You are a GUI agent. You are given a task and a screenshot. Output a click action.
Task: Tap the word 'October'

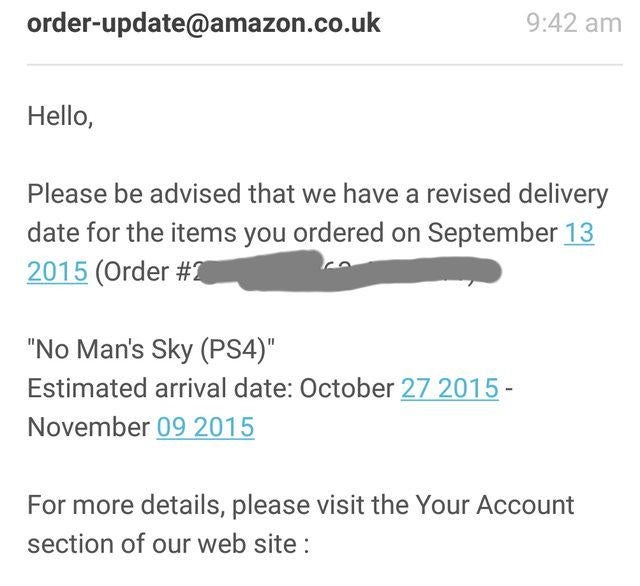click(347, 388)
